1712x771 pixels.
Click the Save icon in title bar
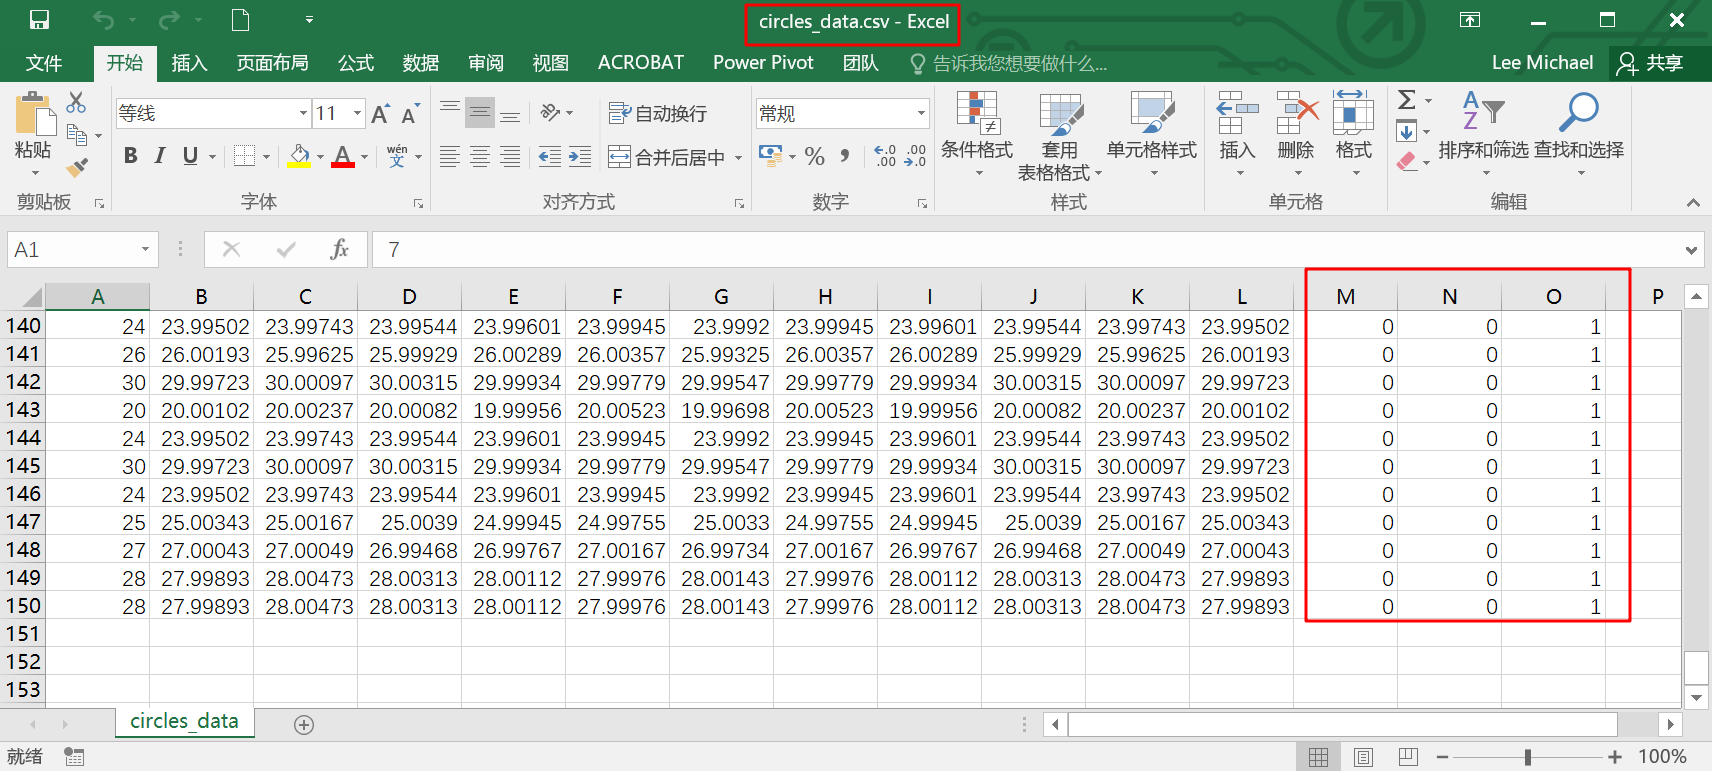pos(39,20)
